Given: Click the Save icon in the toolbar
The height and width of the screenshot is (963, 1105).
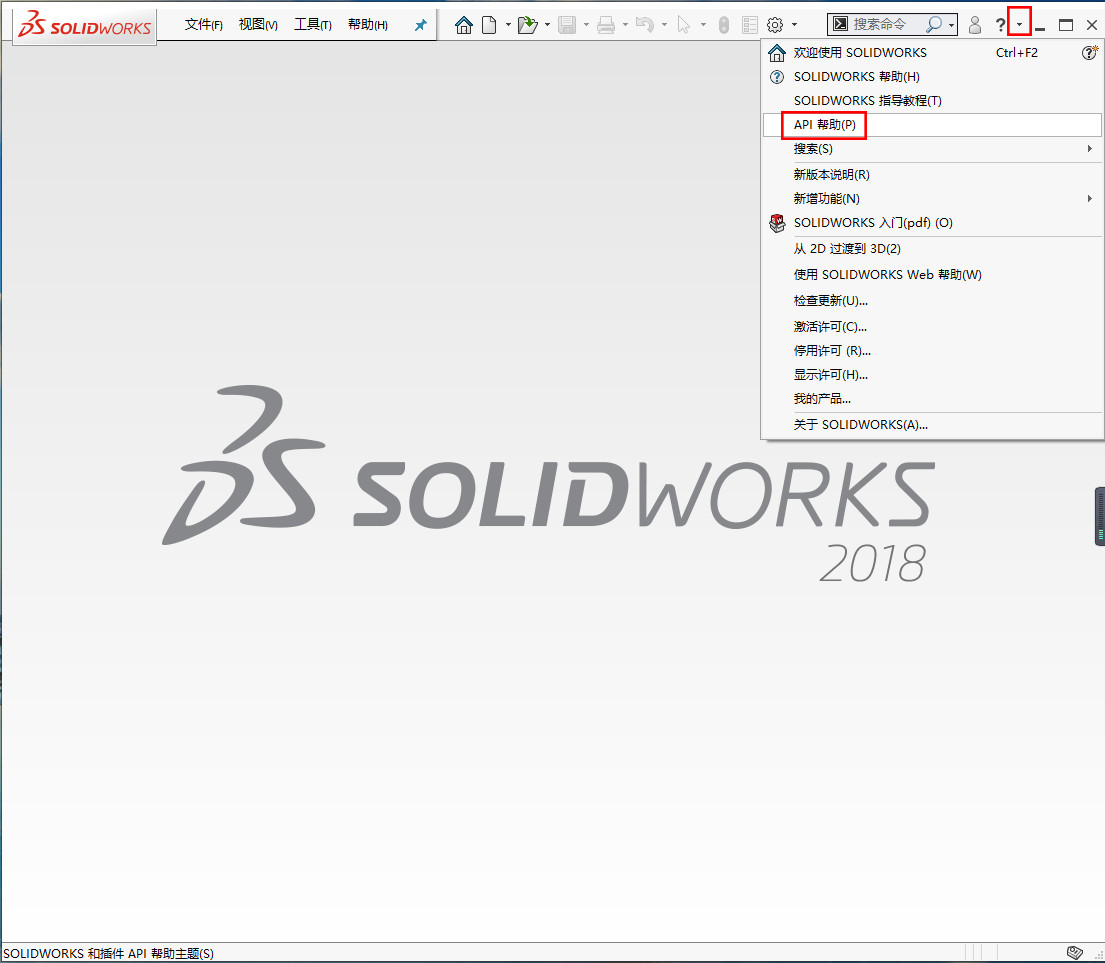Looking at the screenshot, I should pos(567,24).
